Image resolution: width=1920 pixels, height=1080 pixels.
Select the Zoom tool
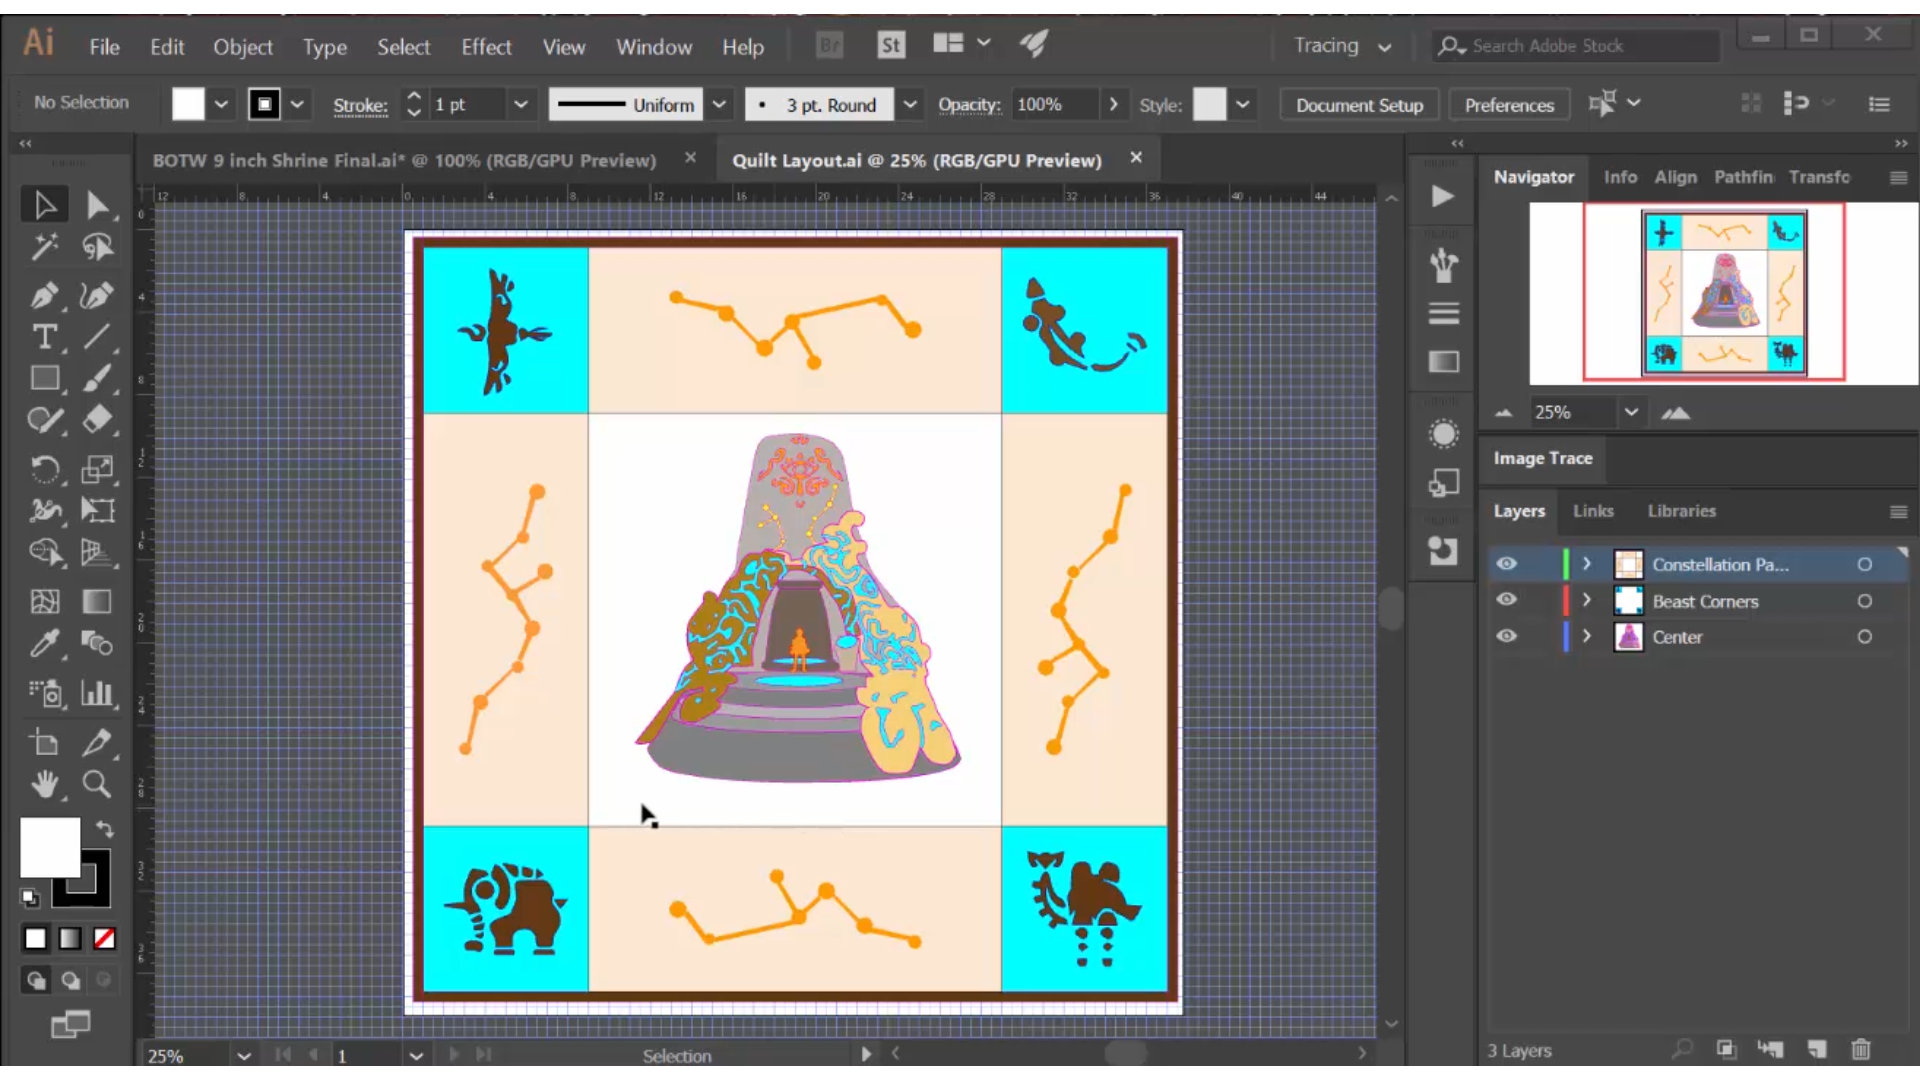coord(97,784)
